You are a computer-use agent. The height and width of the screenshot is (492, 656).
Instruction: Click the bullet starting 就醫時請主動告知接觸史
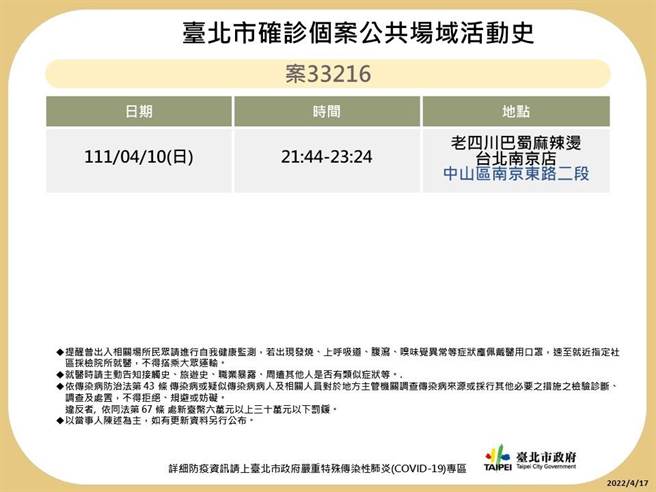(x=229, y=374)
